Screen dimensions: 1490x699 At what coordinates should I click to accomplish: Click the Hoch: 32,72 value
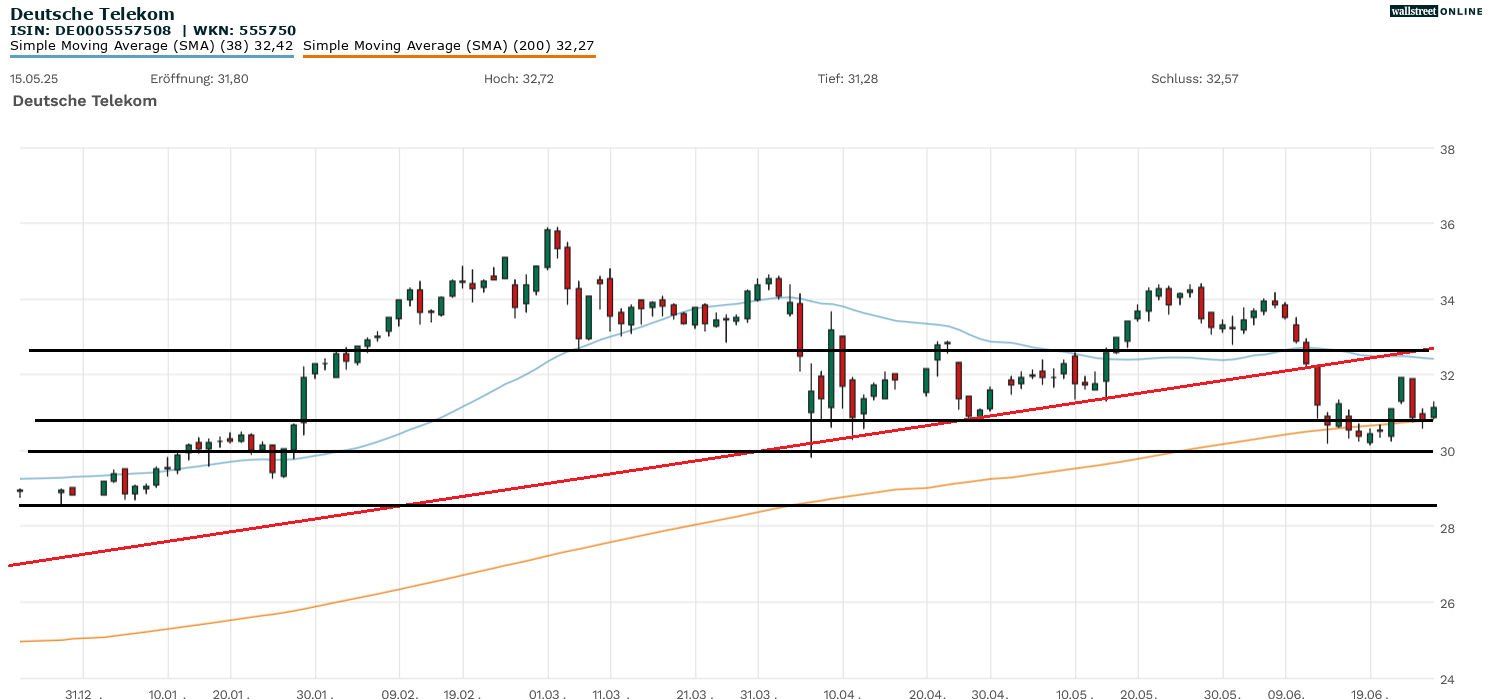(x=518, y=79)
